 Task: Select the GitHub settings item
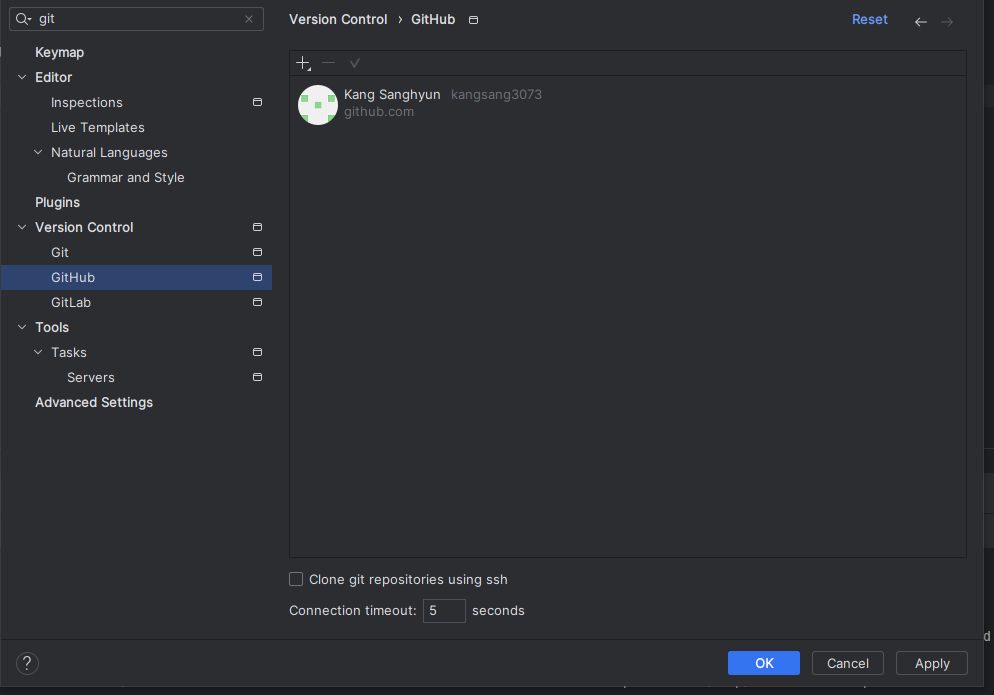(136, 277)
